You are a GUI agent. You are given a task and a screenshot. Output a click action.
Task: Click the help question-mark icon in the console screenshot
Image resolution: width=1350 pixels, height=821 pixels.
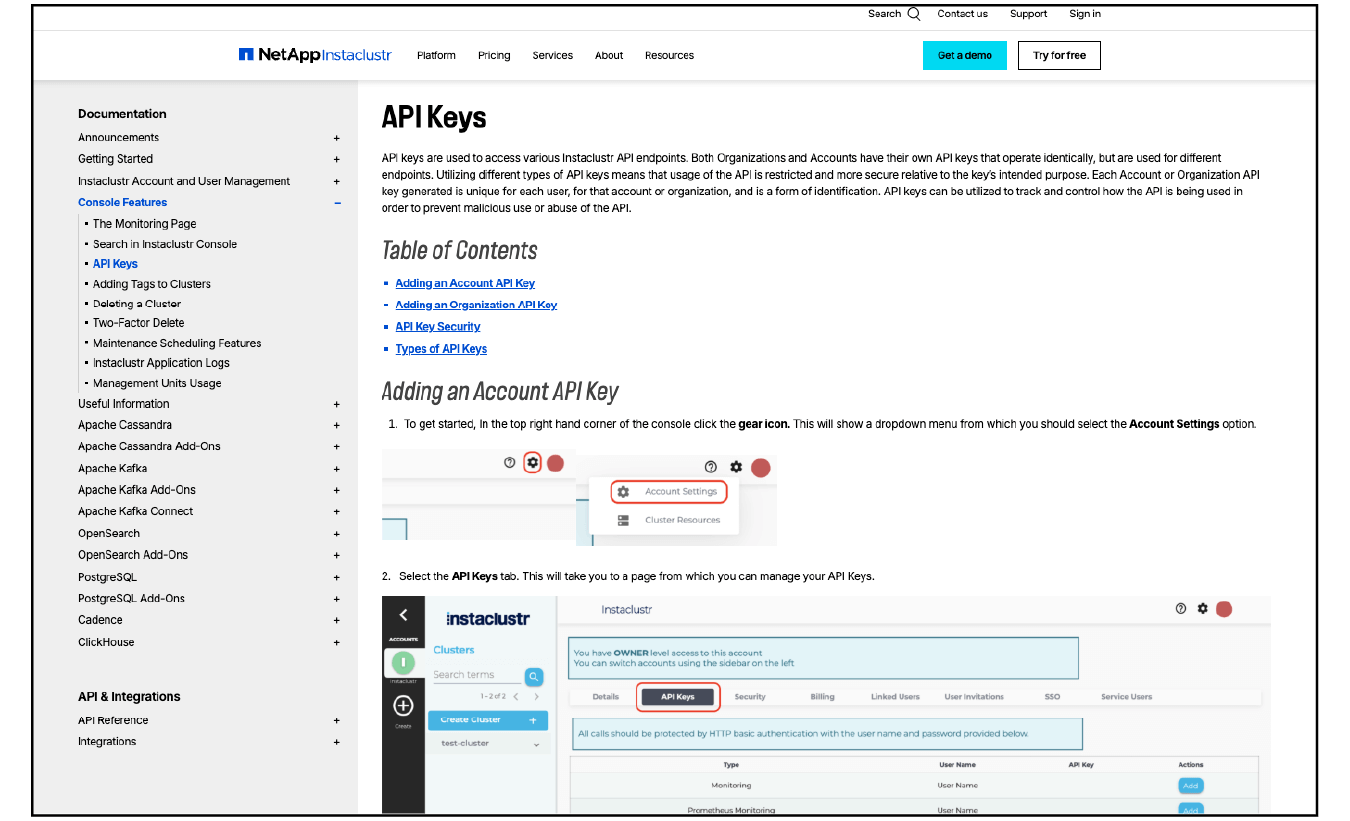(1180, 608)
